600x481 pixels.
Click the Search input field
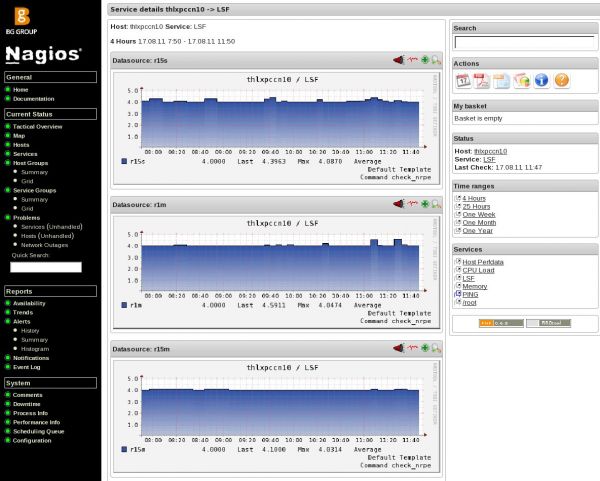(523, 43)
